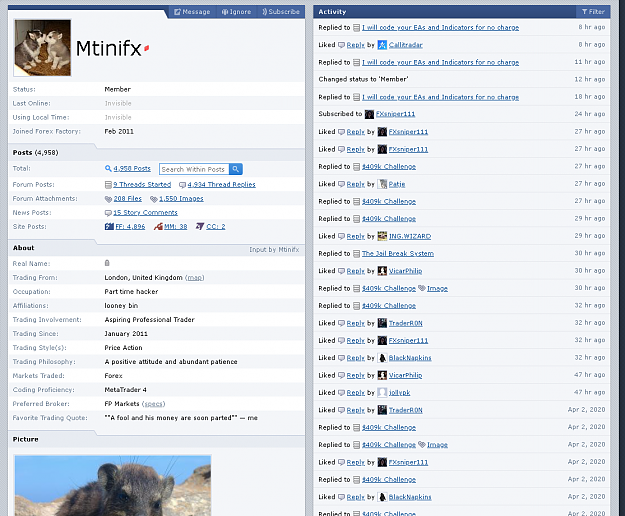Click the FF: 4,896 site posts icon
The height and width of the screenshot is (516, 625).
(109, 226)
